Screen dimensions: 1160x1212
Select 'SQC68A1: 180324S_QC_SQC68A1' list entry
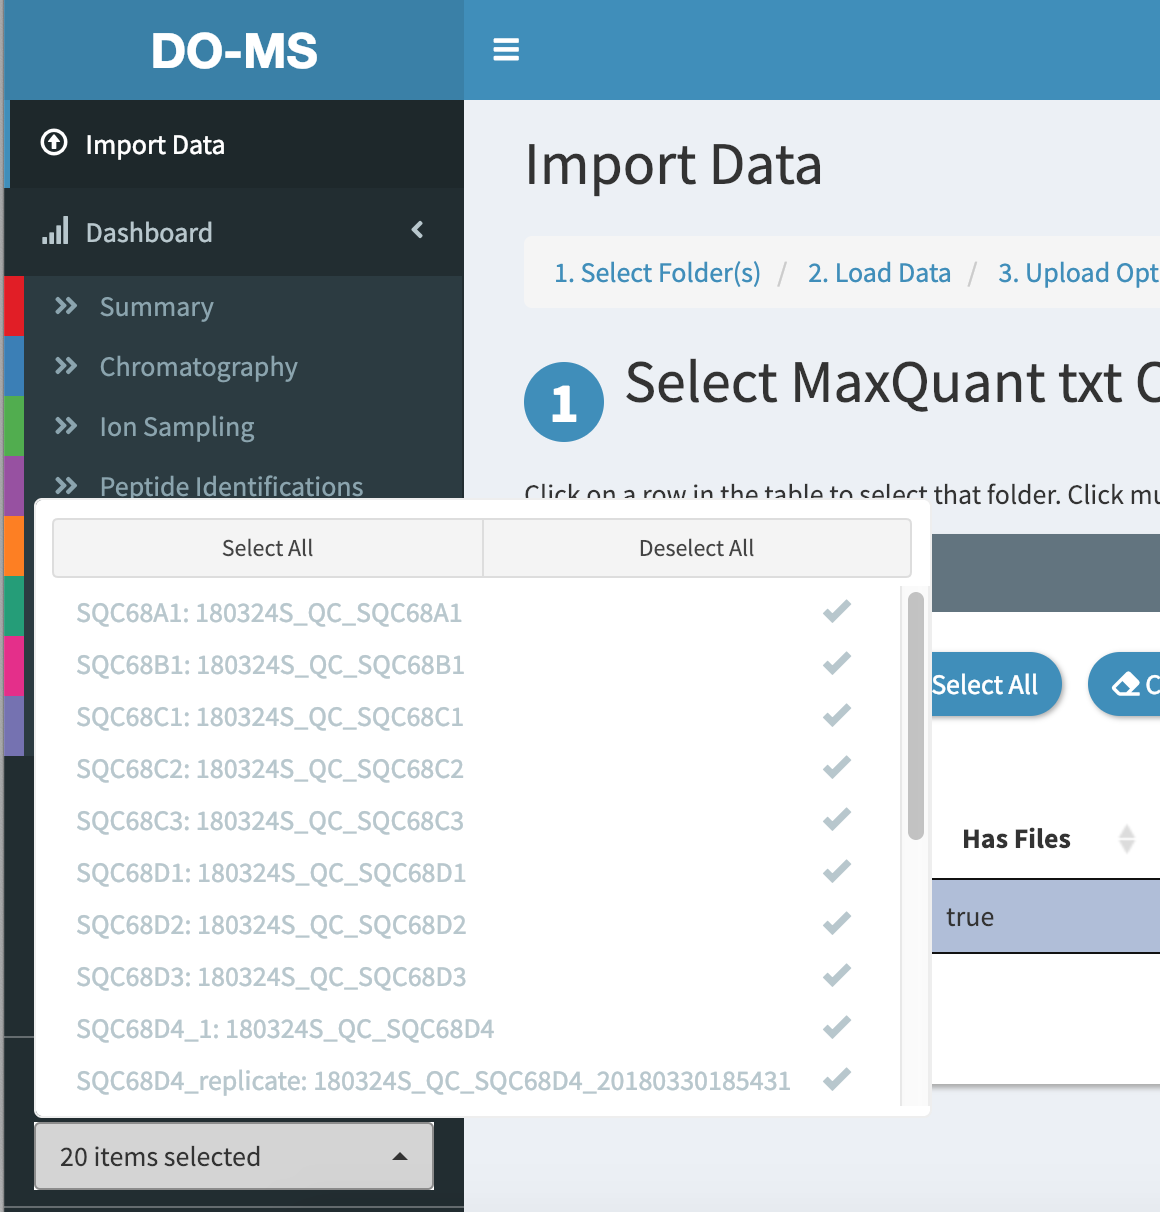click(x=269, y=612)
